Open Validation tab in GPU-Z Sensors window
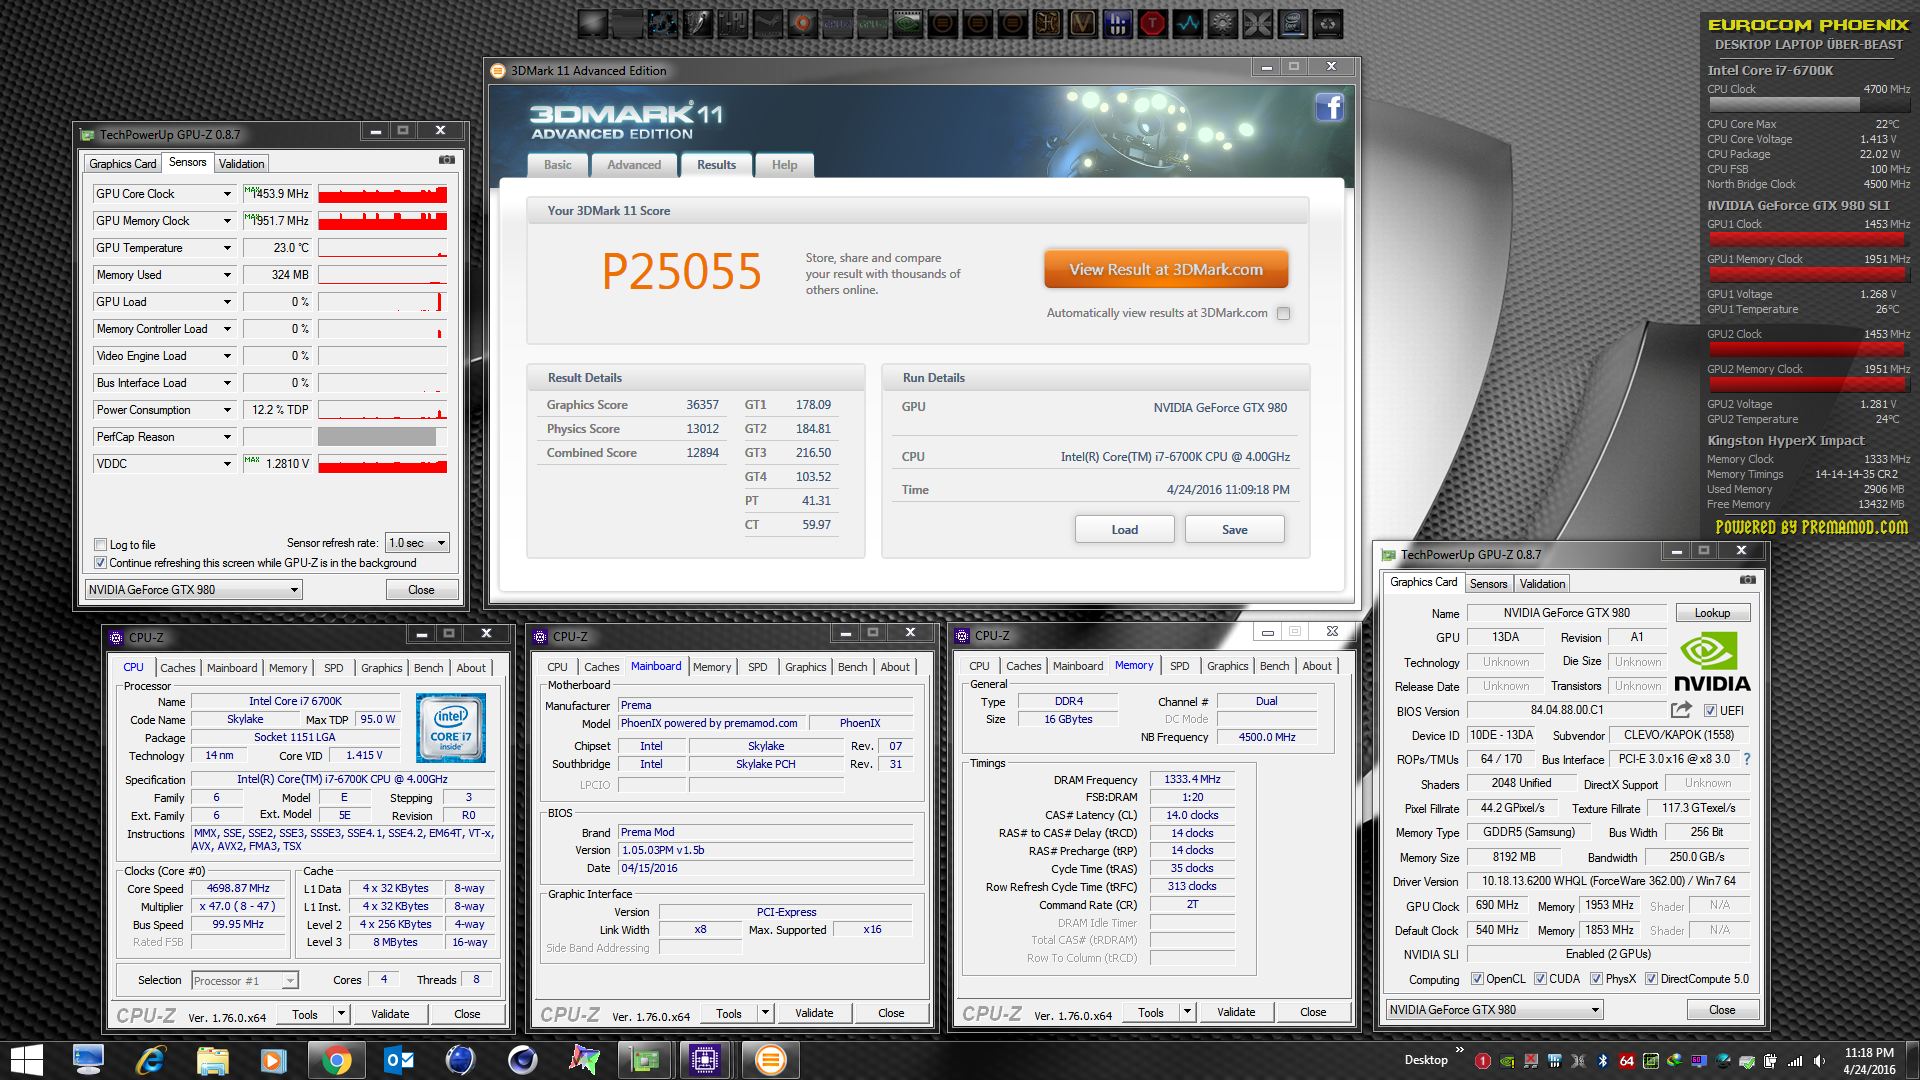The height and width of the screenshot is (1080, 1920). click(242, 164)
